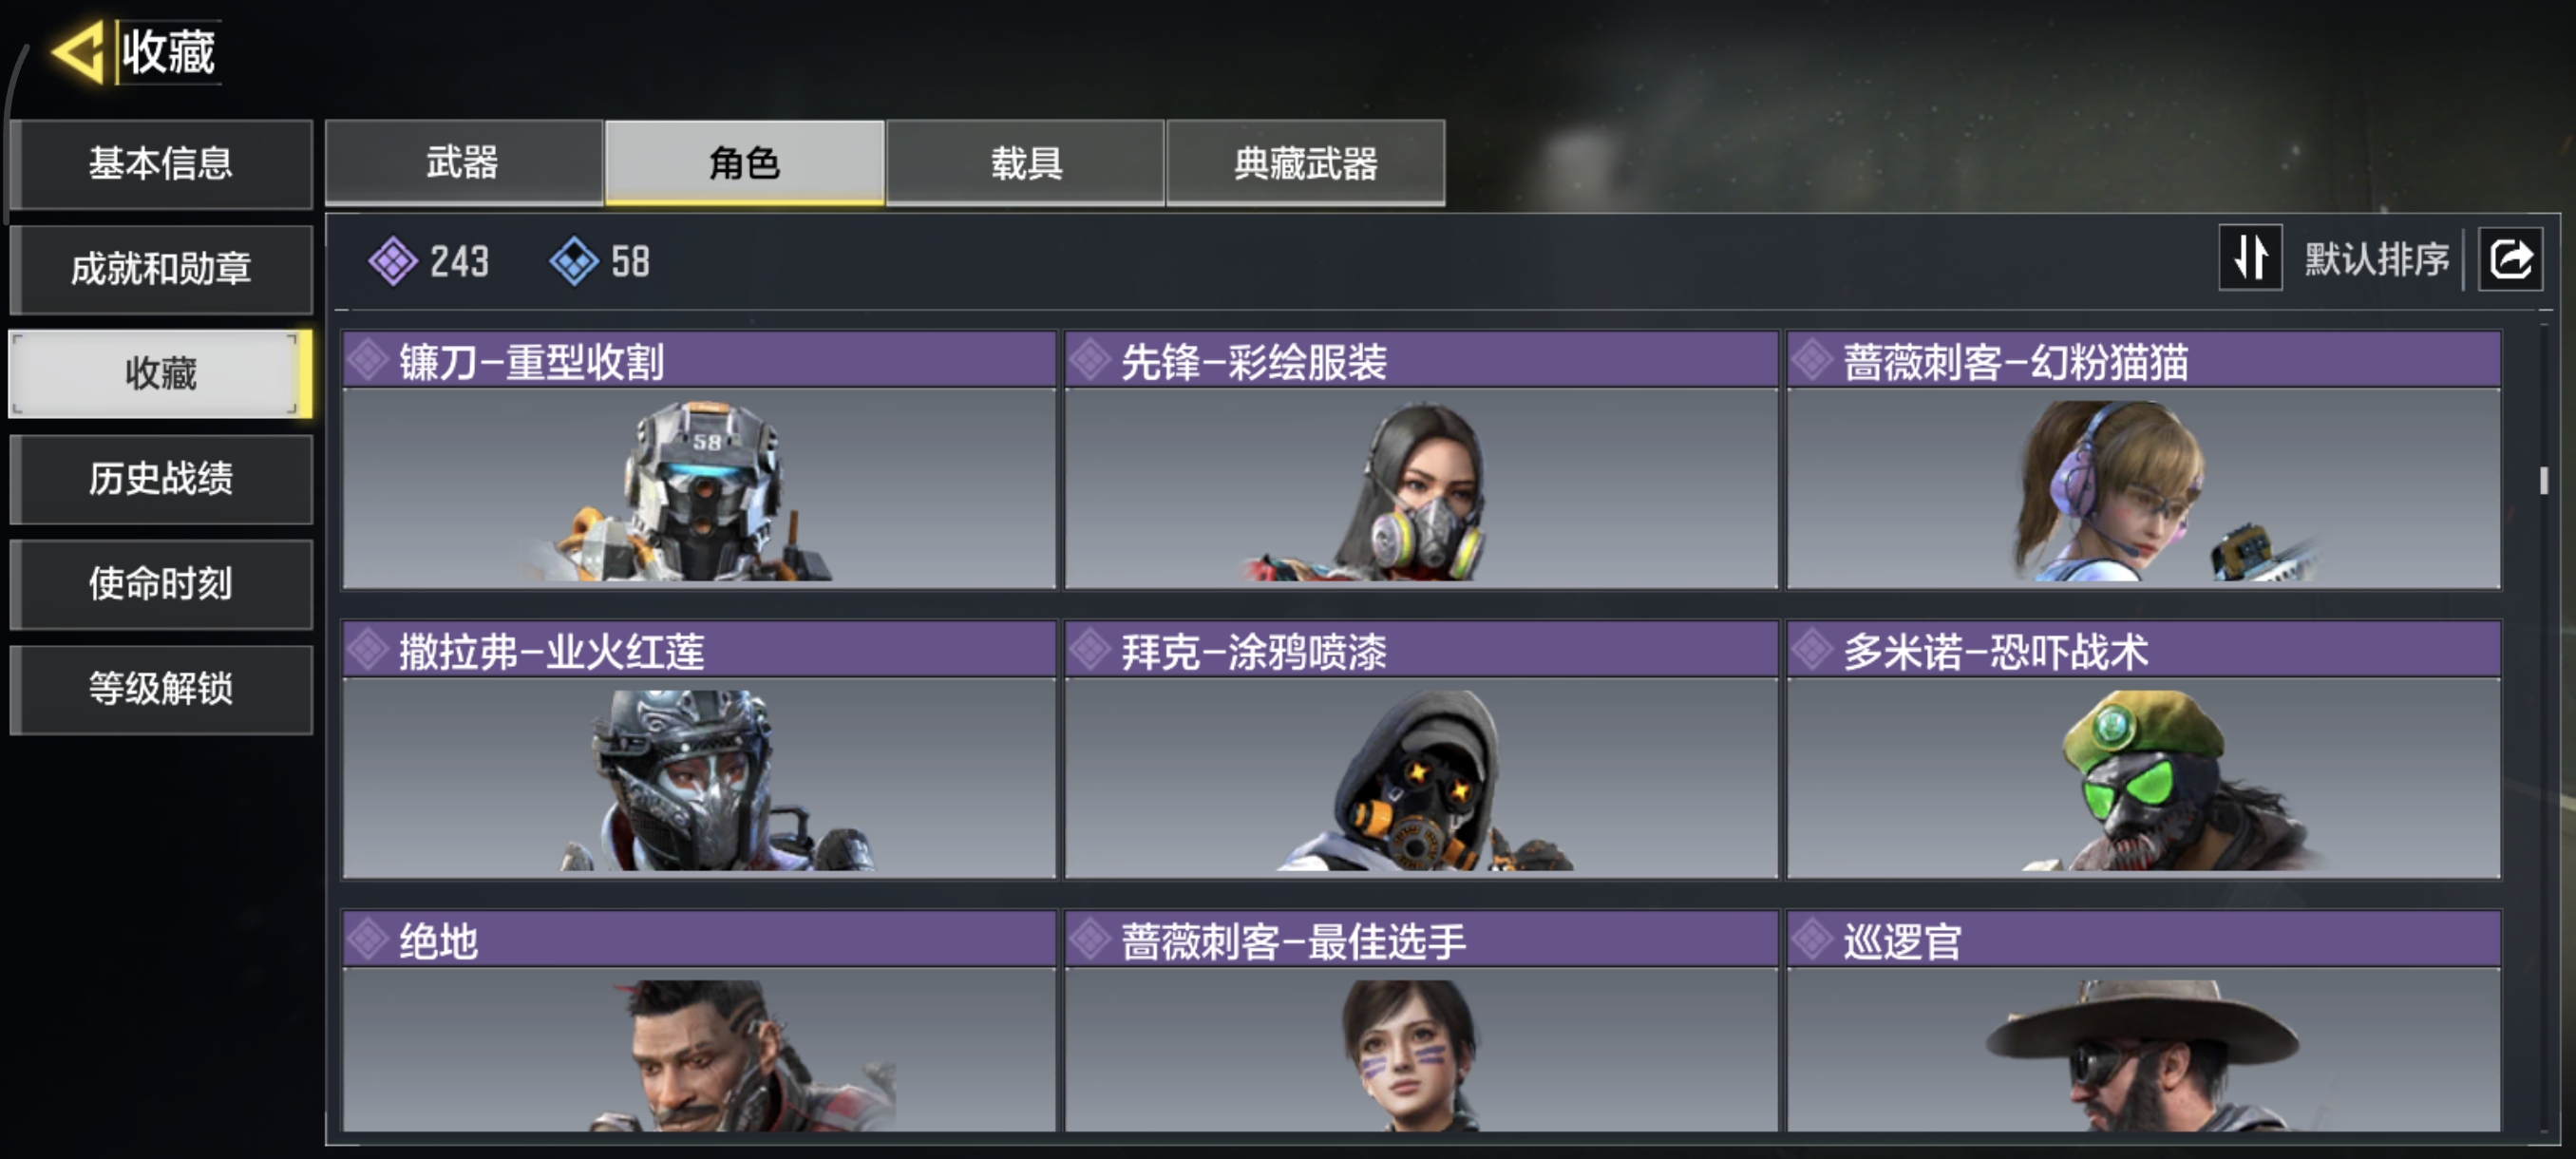
Task: Click the blue rare diamond counter icon
Action: [574, 261]
